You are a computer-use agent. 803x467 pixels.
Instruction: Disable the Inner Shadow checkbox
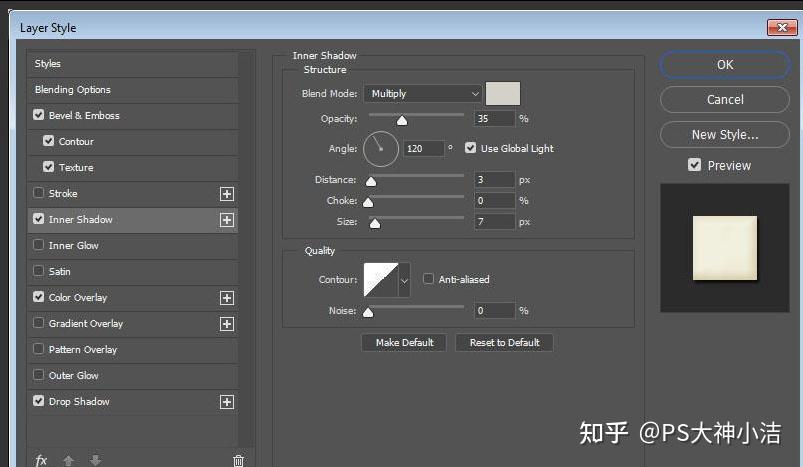tap(38, 219)
